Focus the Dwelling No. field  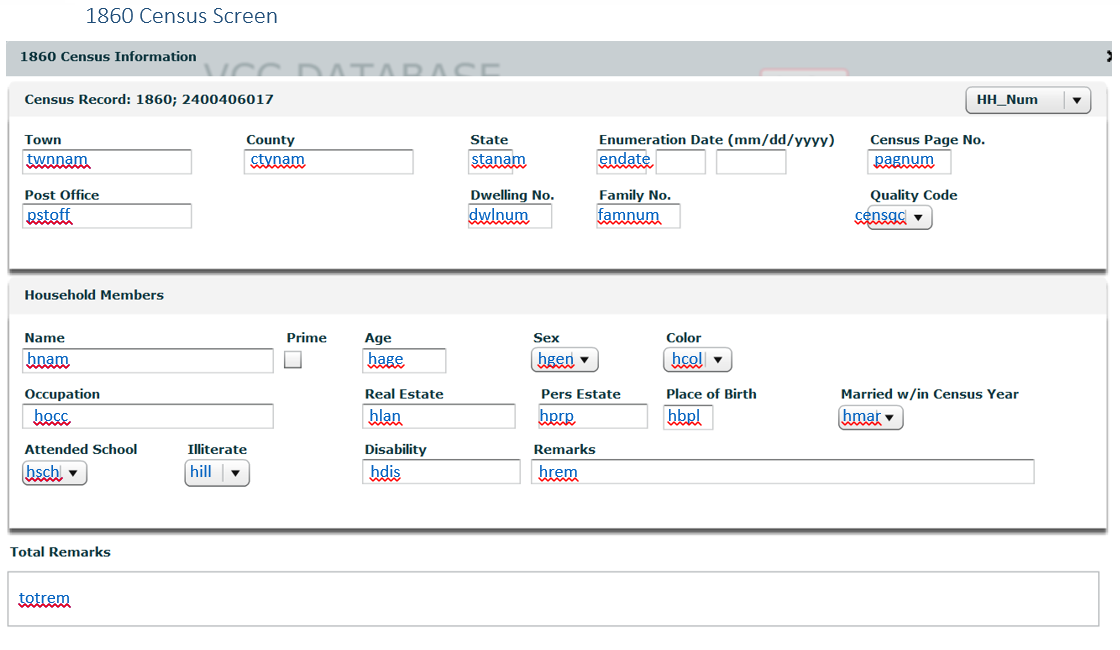click(x=510, y=216)
